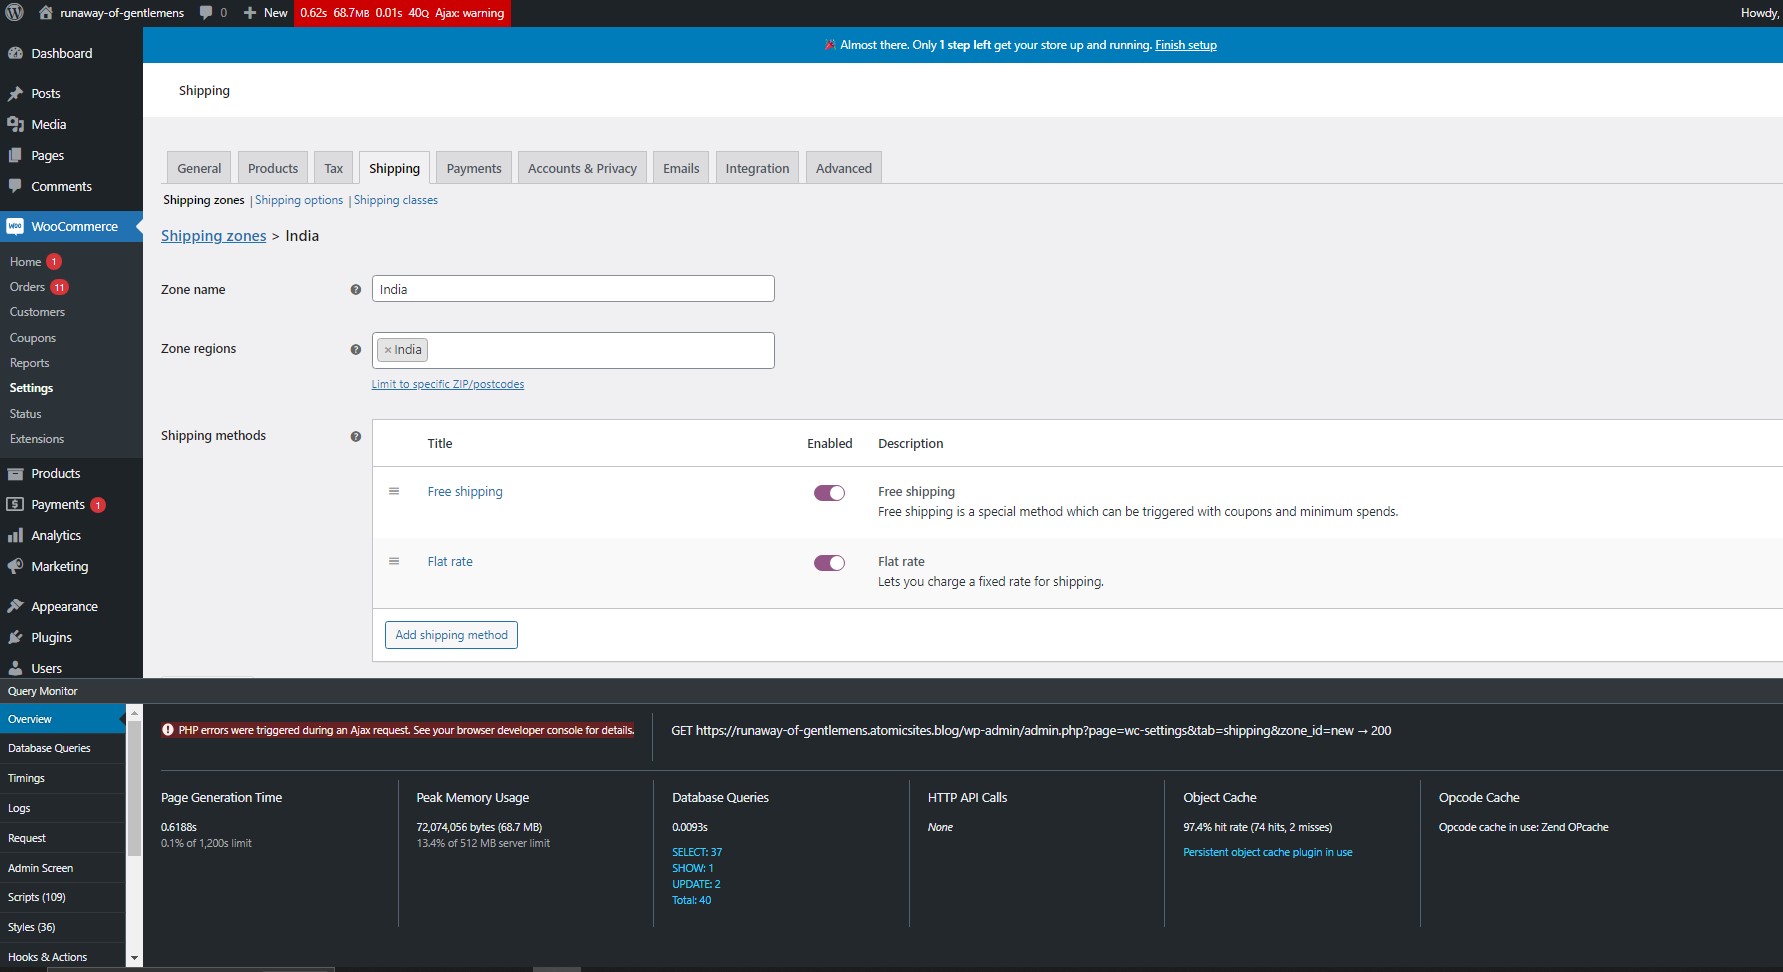The image size is (1783, 972).
Task: Open WooCommerce Reports submenu item
Action: click(x=29, y=363)
